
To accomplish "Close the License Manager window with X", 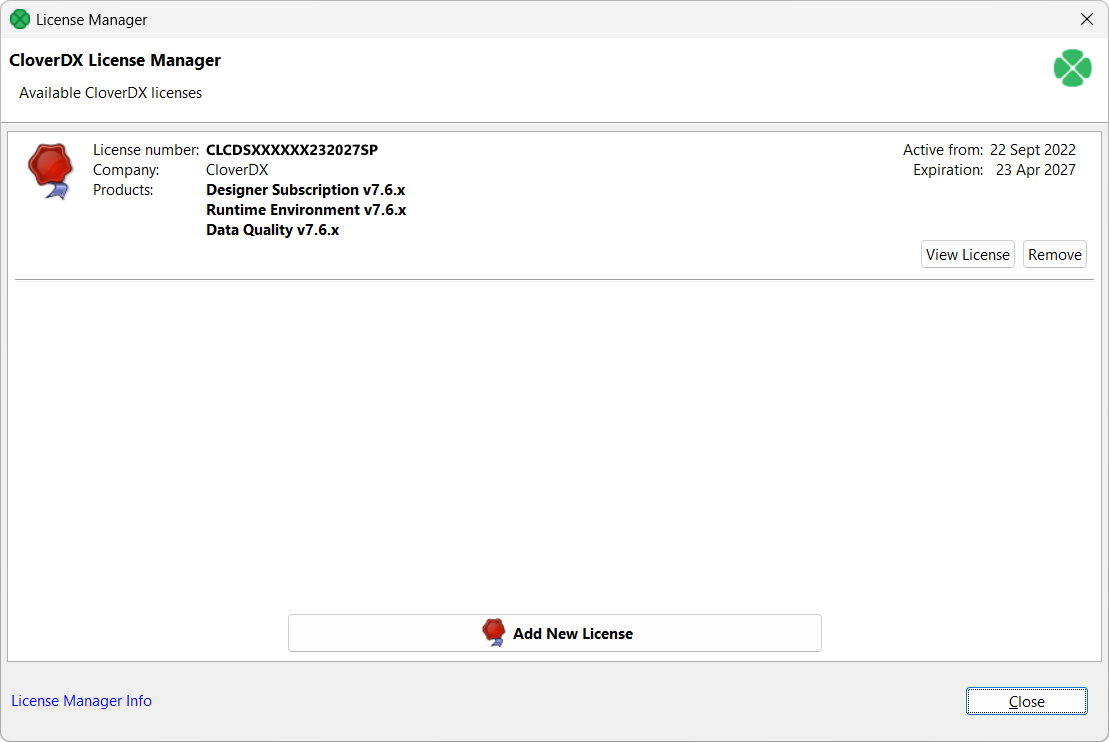I will pyautogui.click(x=1087, y=19).
